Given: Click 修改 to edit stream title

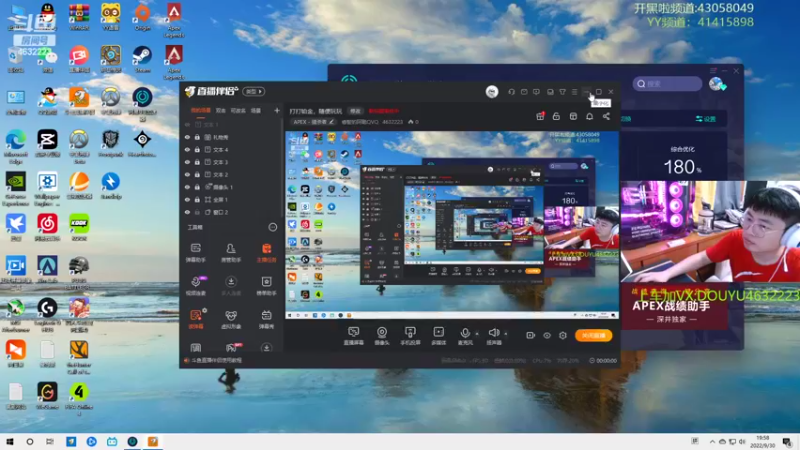Looking at the screenshot, I should pos(355,111).
